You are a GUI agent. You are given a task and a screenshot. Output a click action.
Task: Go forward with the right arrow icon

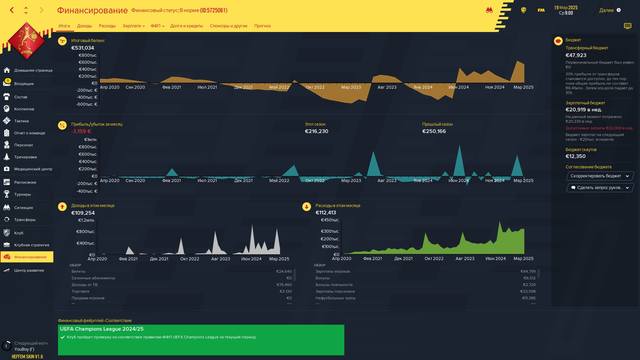pos(41,10)
